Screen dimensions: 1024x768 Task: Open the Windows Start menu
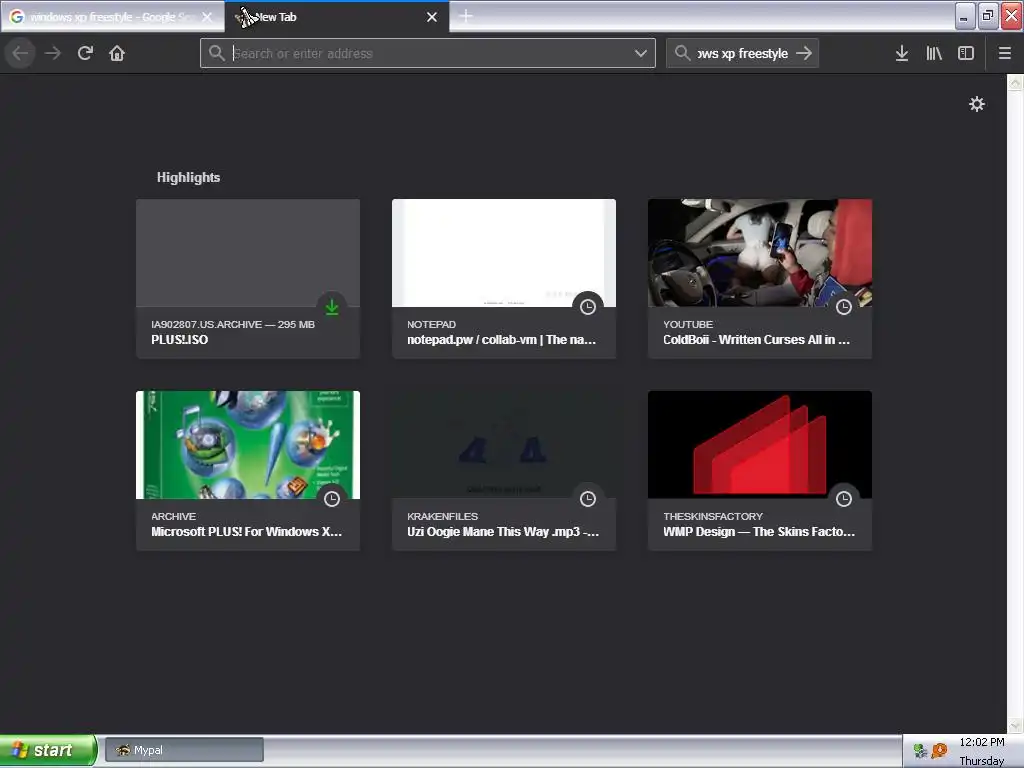tap(48, 750)
